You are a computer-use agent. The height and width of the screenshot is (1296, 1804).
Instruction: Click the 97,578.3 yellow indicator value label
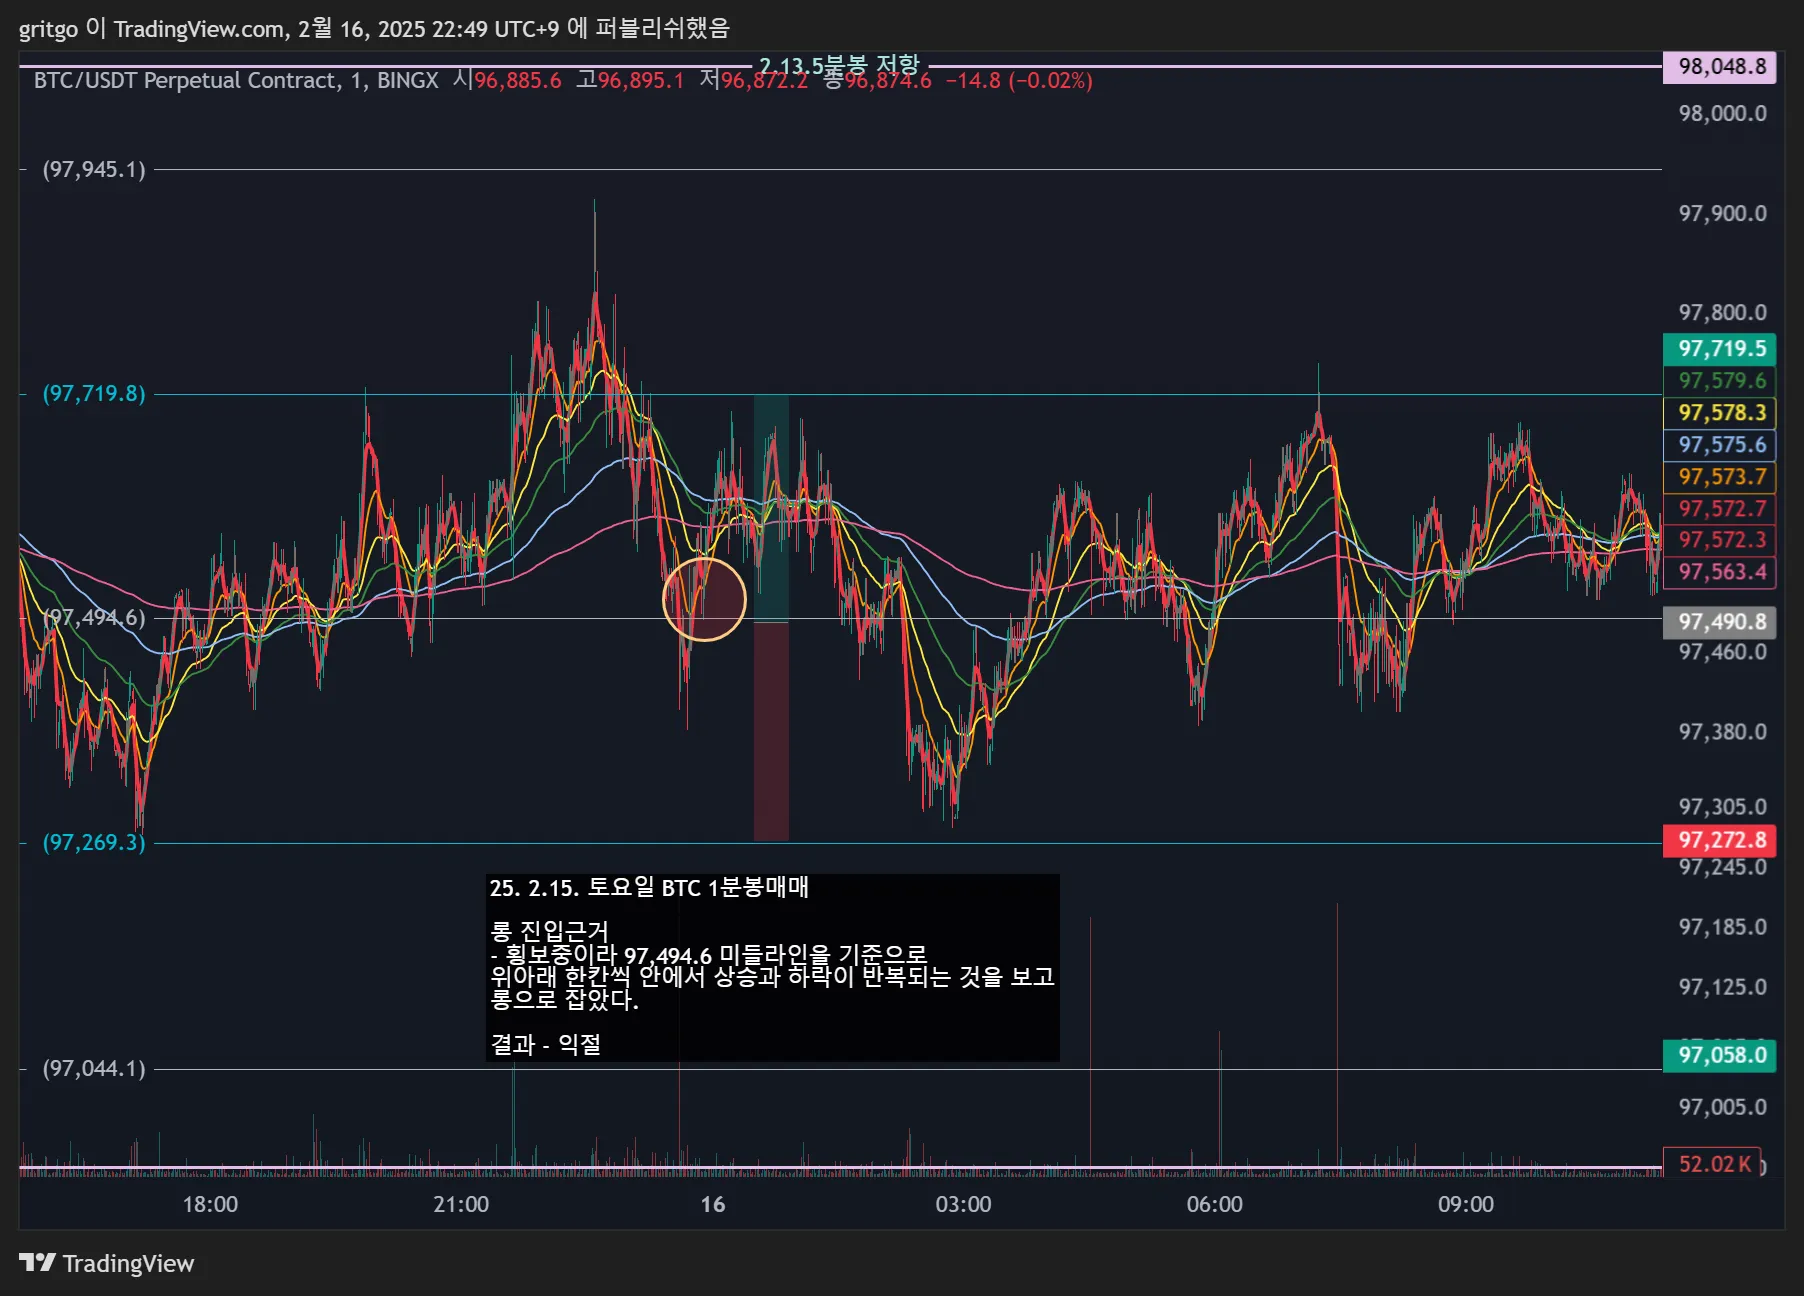pyautogui.click(x=1720, y=413)
